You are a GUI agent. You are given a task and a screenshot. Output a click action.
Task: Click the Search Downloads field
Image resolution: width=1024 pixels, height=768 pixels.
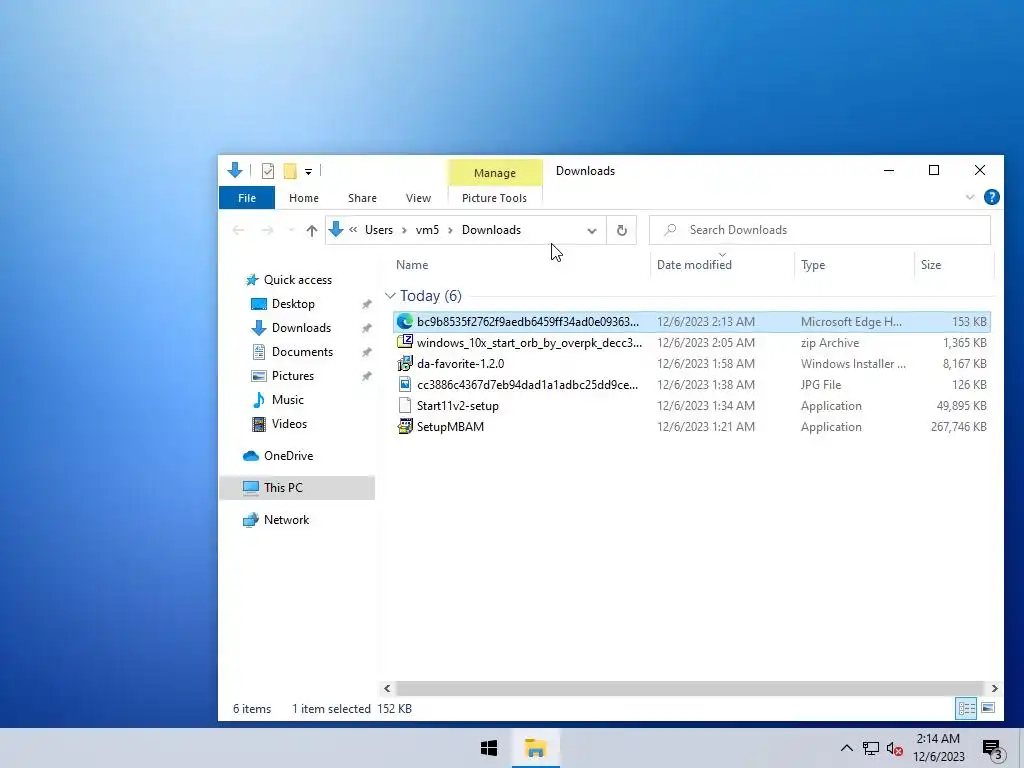[x=820, y=230]
